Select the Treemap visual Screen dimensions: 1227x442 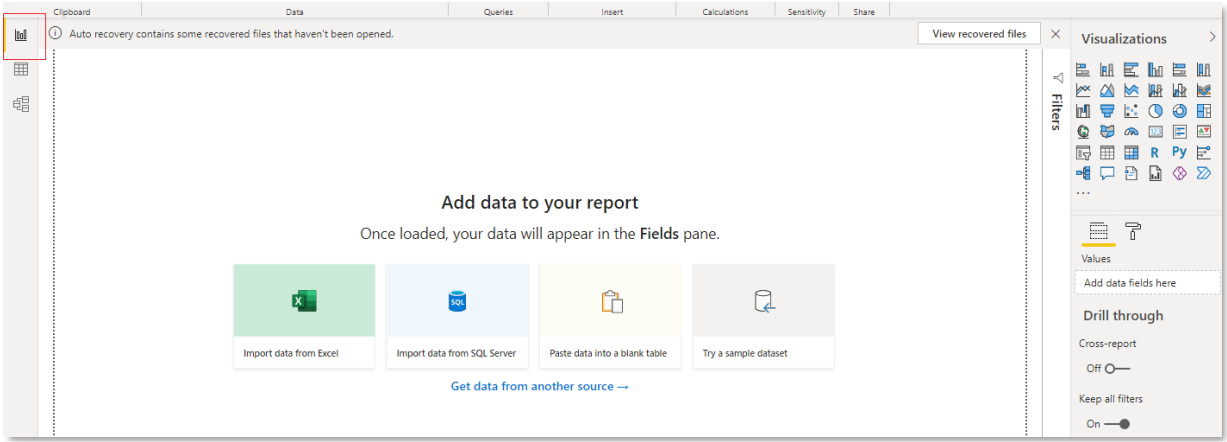point(1203,111)
